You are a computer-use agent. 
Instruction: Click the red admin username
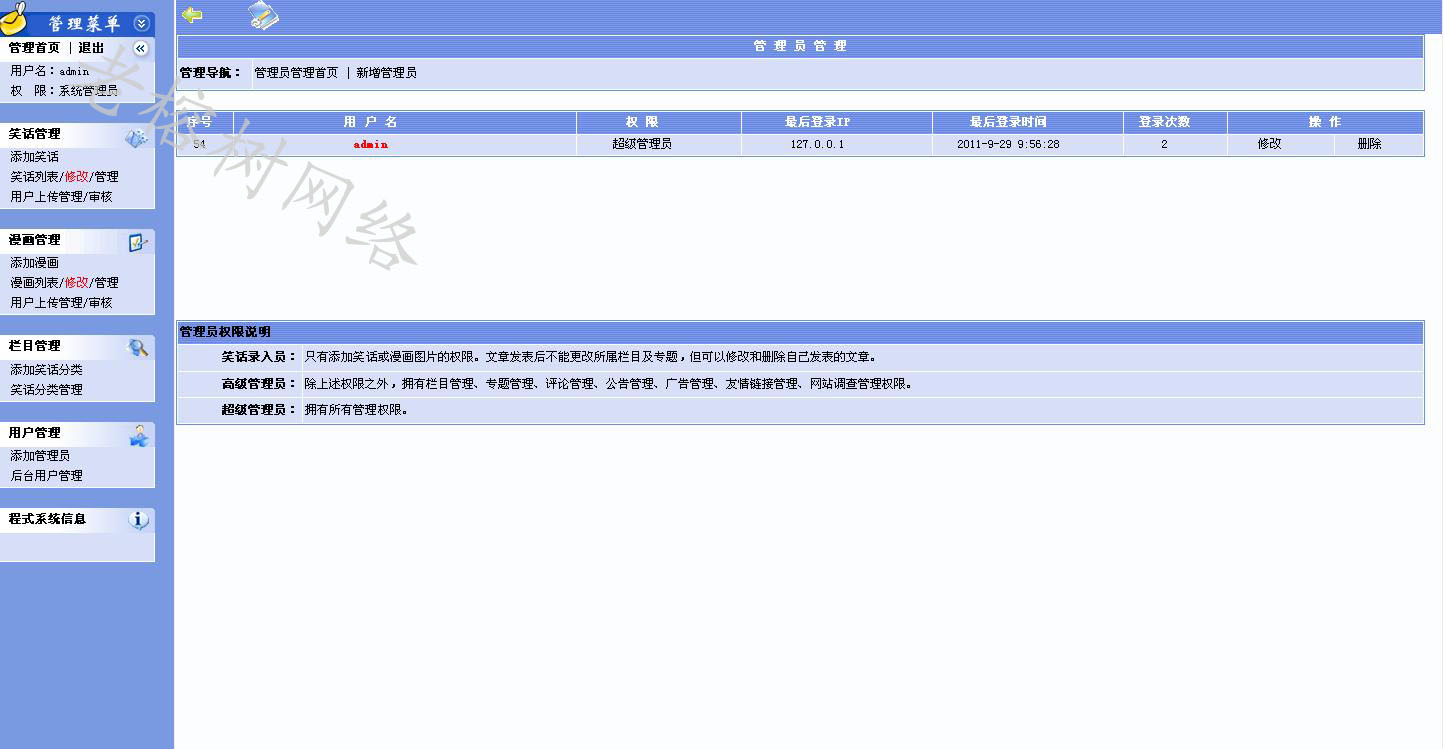tap(370, 144)
